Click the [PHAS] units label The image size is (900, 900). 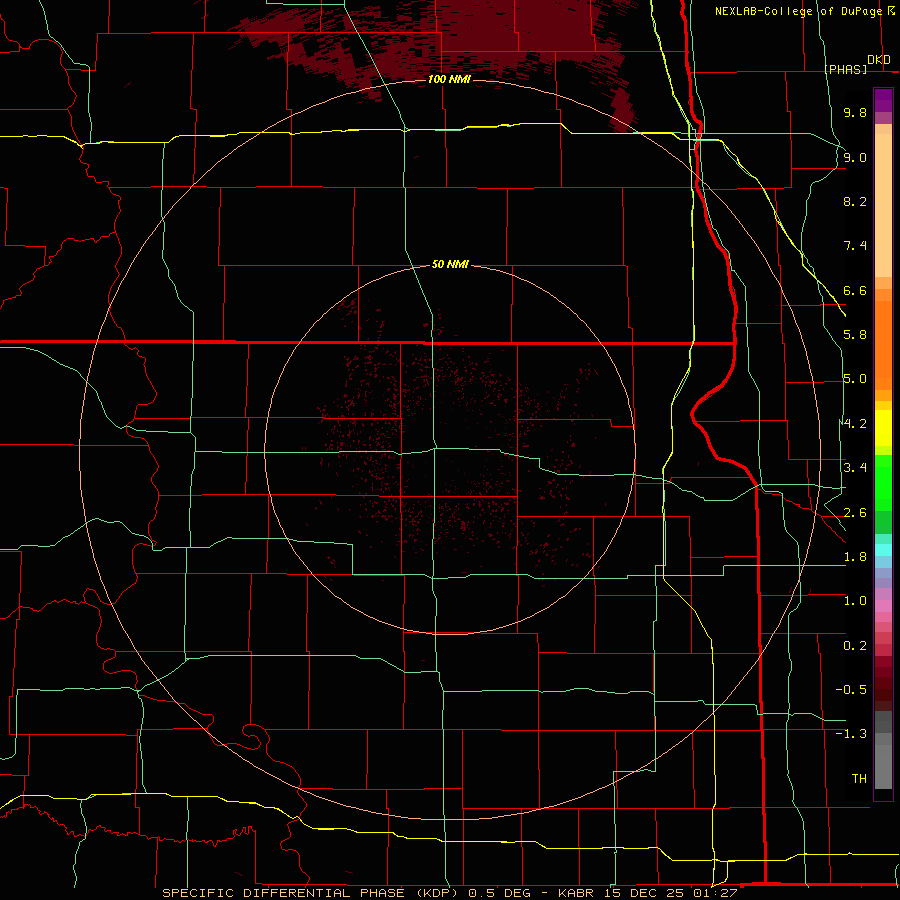(x=845, y=69)
